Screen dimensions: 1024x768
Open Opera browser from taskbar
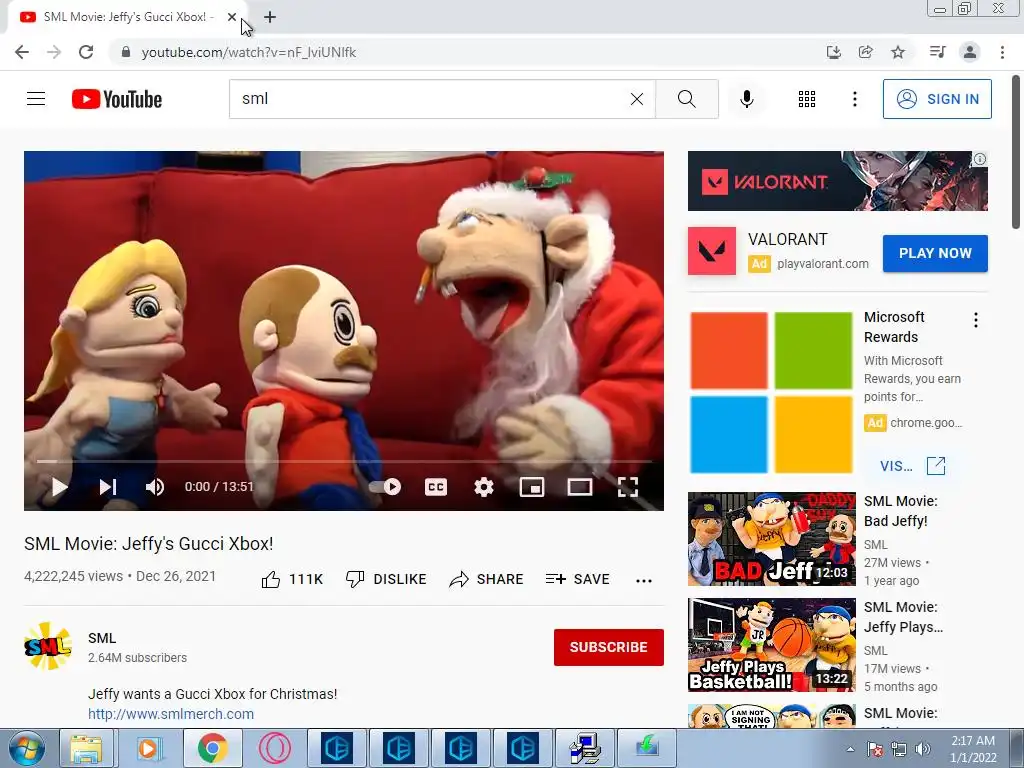tap(274, 748)
